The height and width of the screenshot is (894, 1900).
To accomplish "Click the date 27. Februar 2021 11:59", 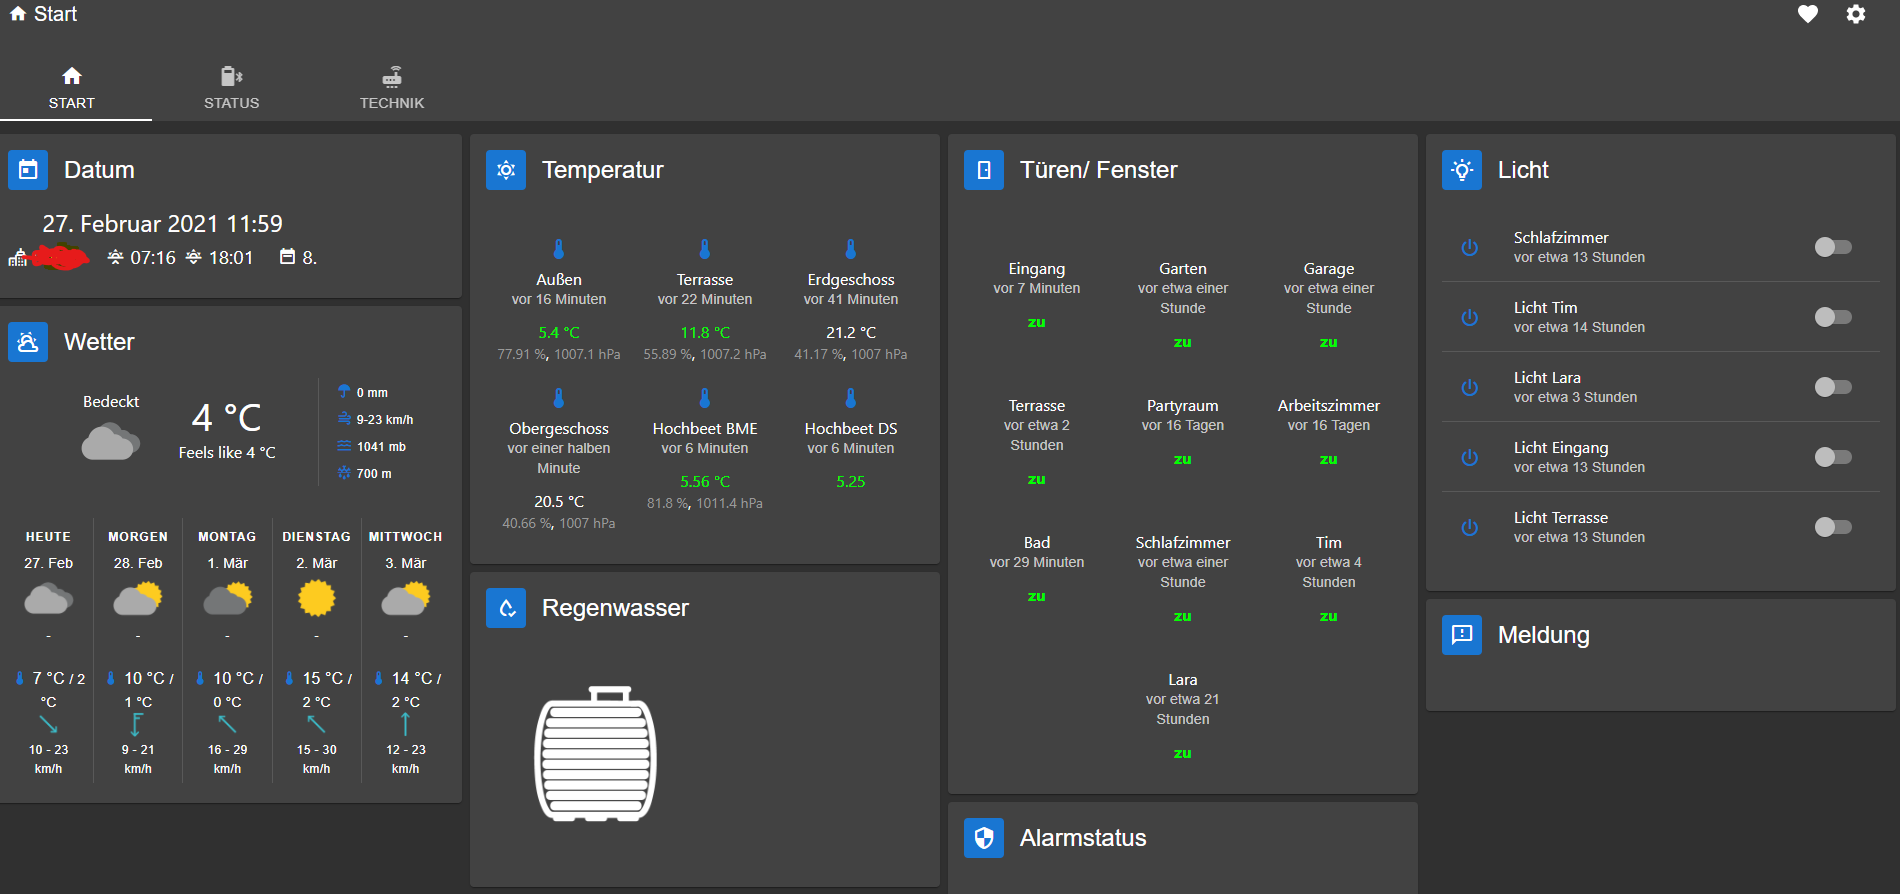I will (x=162, y=223).
